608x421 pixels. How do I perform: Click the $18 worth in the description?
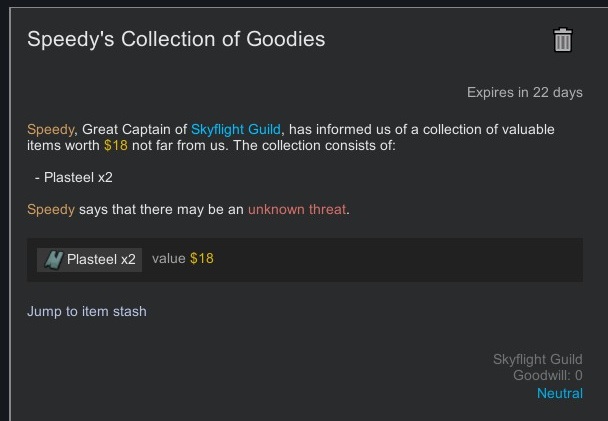coord(116,146)
